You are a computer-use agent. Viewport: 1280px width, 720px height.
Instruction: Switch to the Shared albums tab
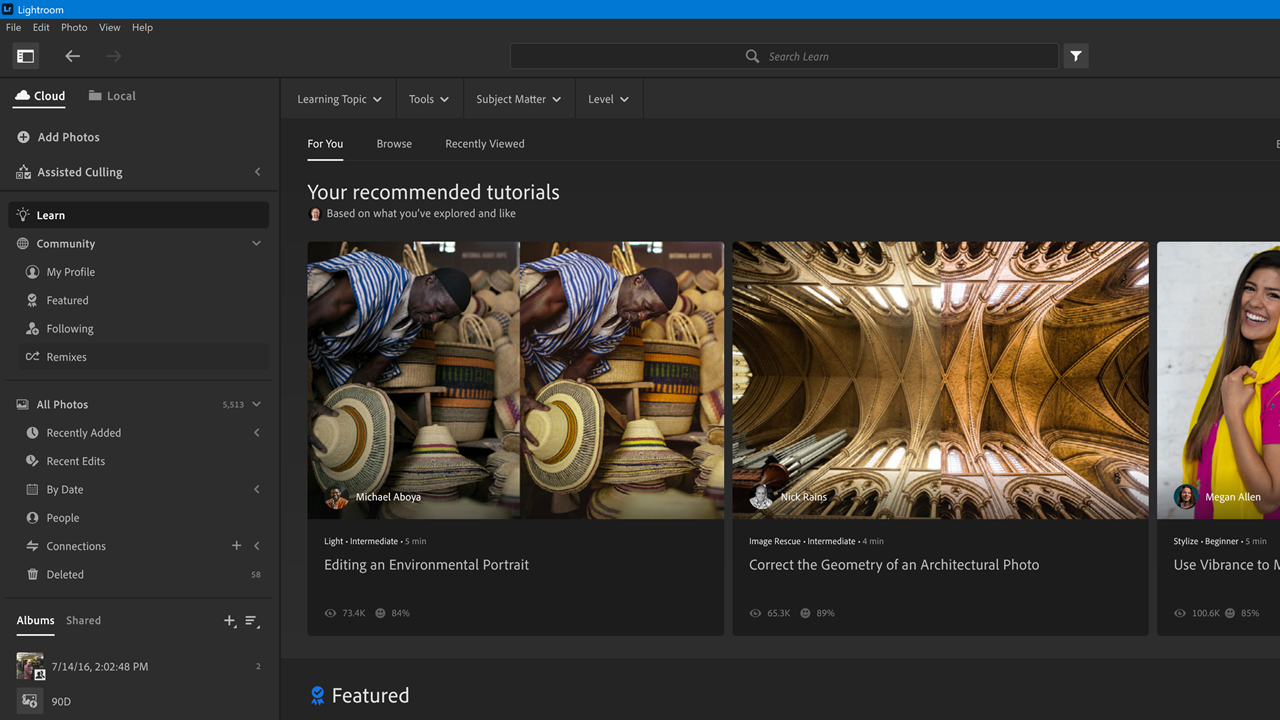pyautogui.click(x=83, y=621)
